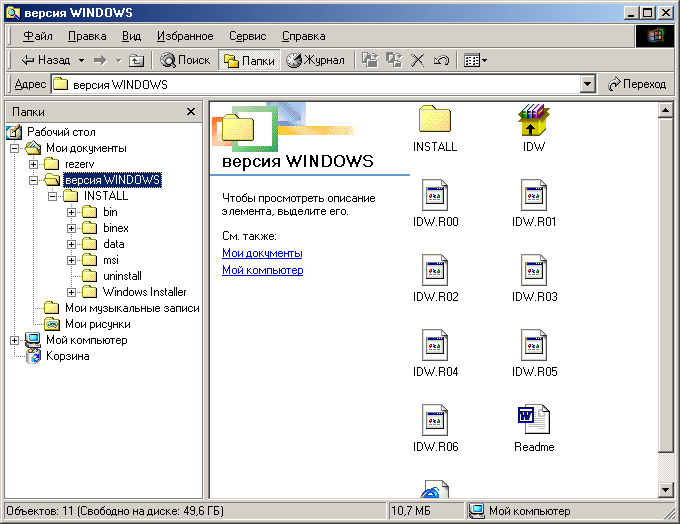This screenshot has width=680, height=524.
Task: Click the vertical scrollbar up arrow
Action: pyautogui.click(x=666, y=110)
